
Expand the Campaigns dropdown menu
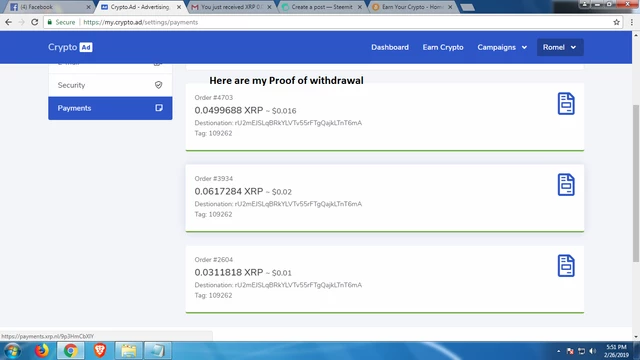[502, 47]
